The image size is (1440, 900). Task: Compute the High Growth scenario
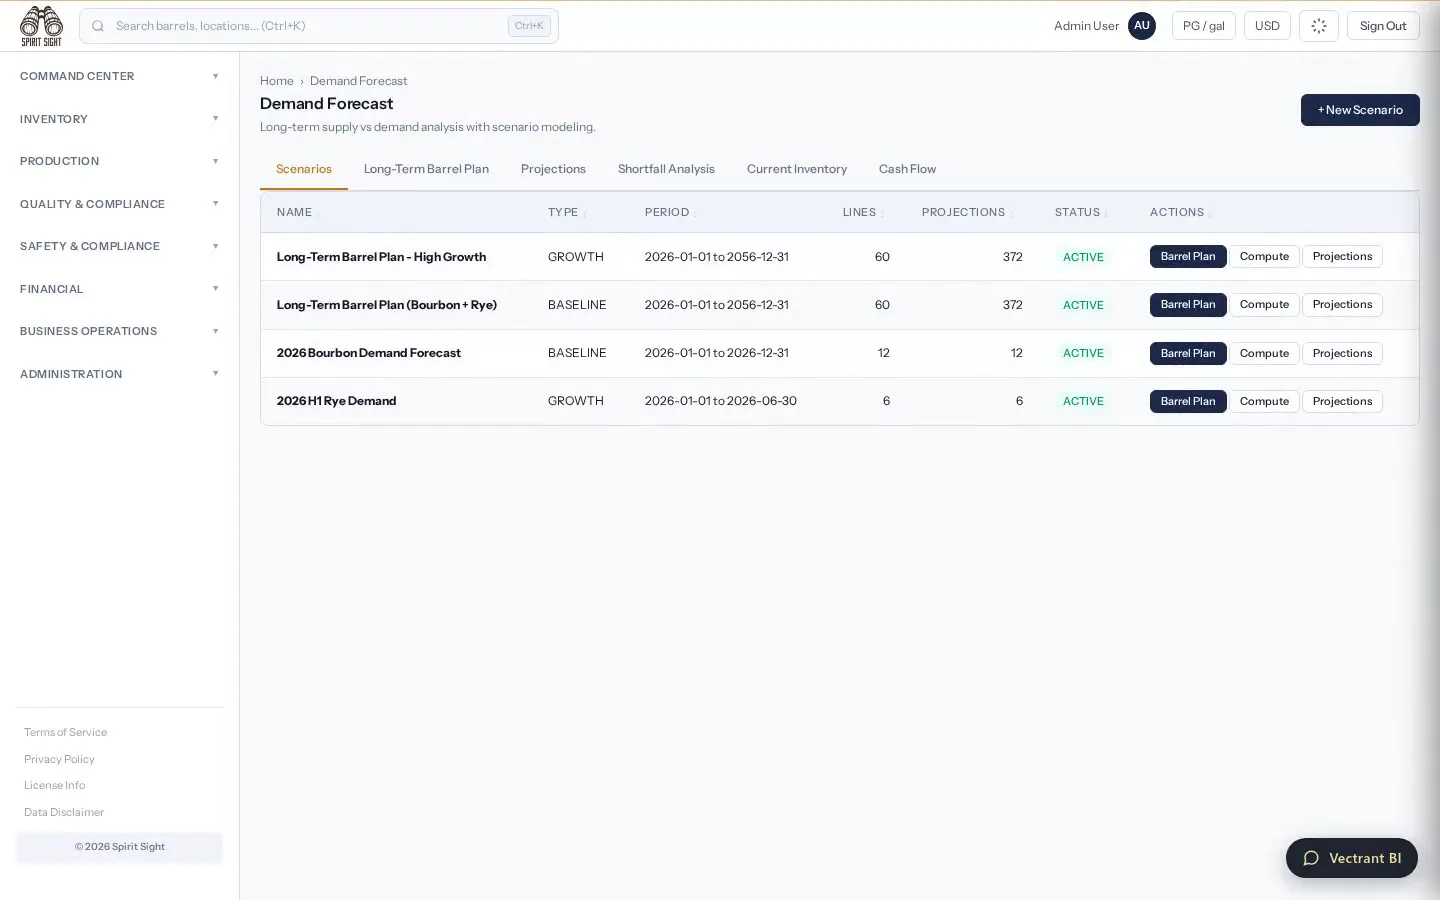point(1264,256)
